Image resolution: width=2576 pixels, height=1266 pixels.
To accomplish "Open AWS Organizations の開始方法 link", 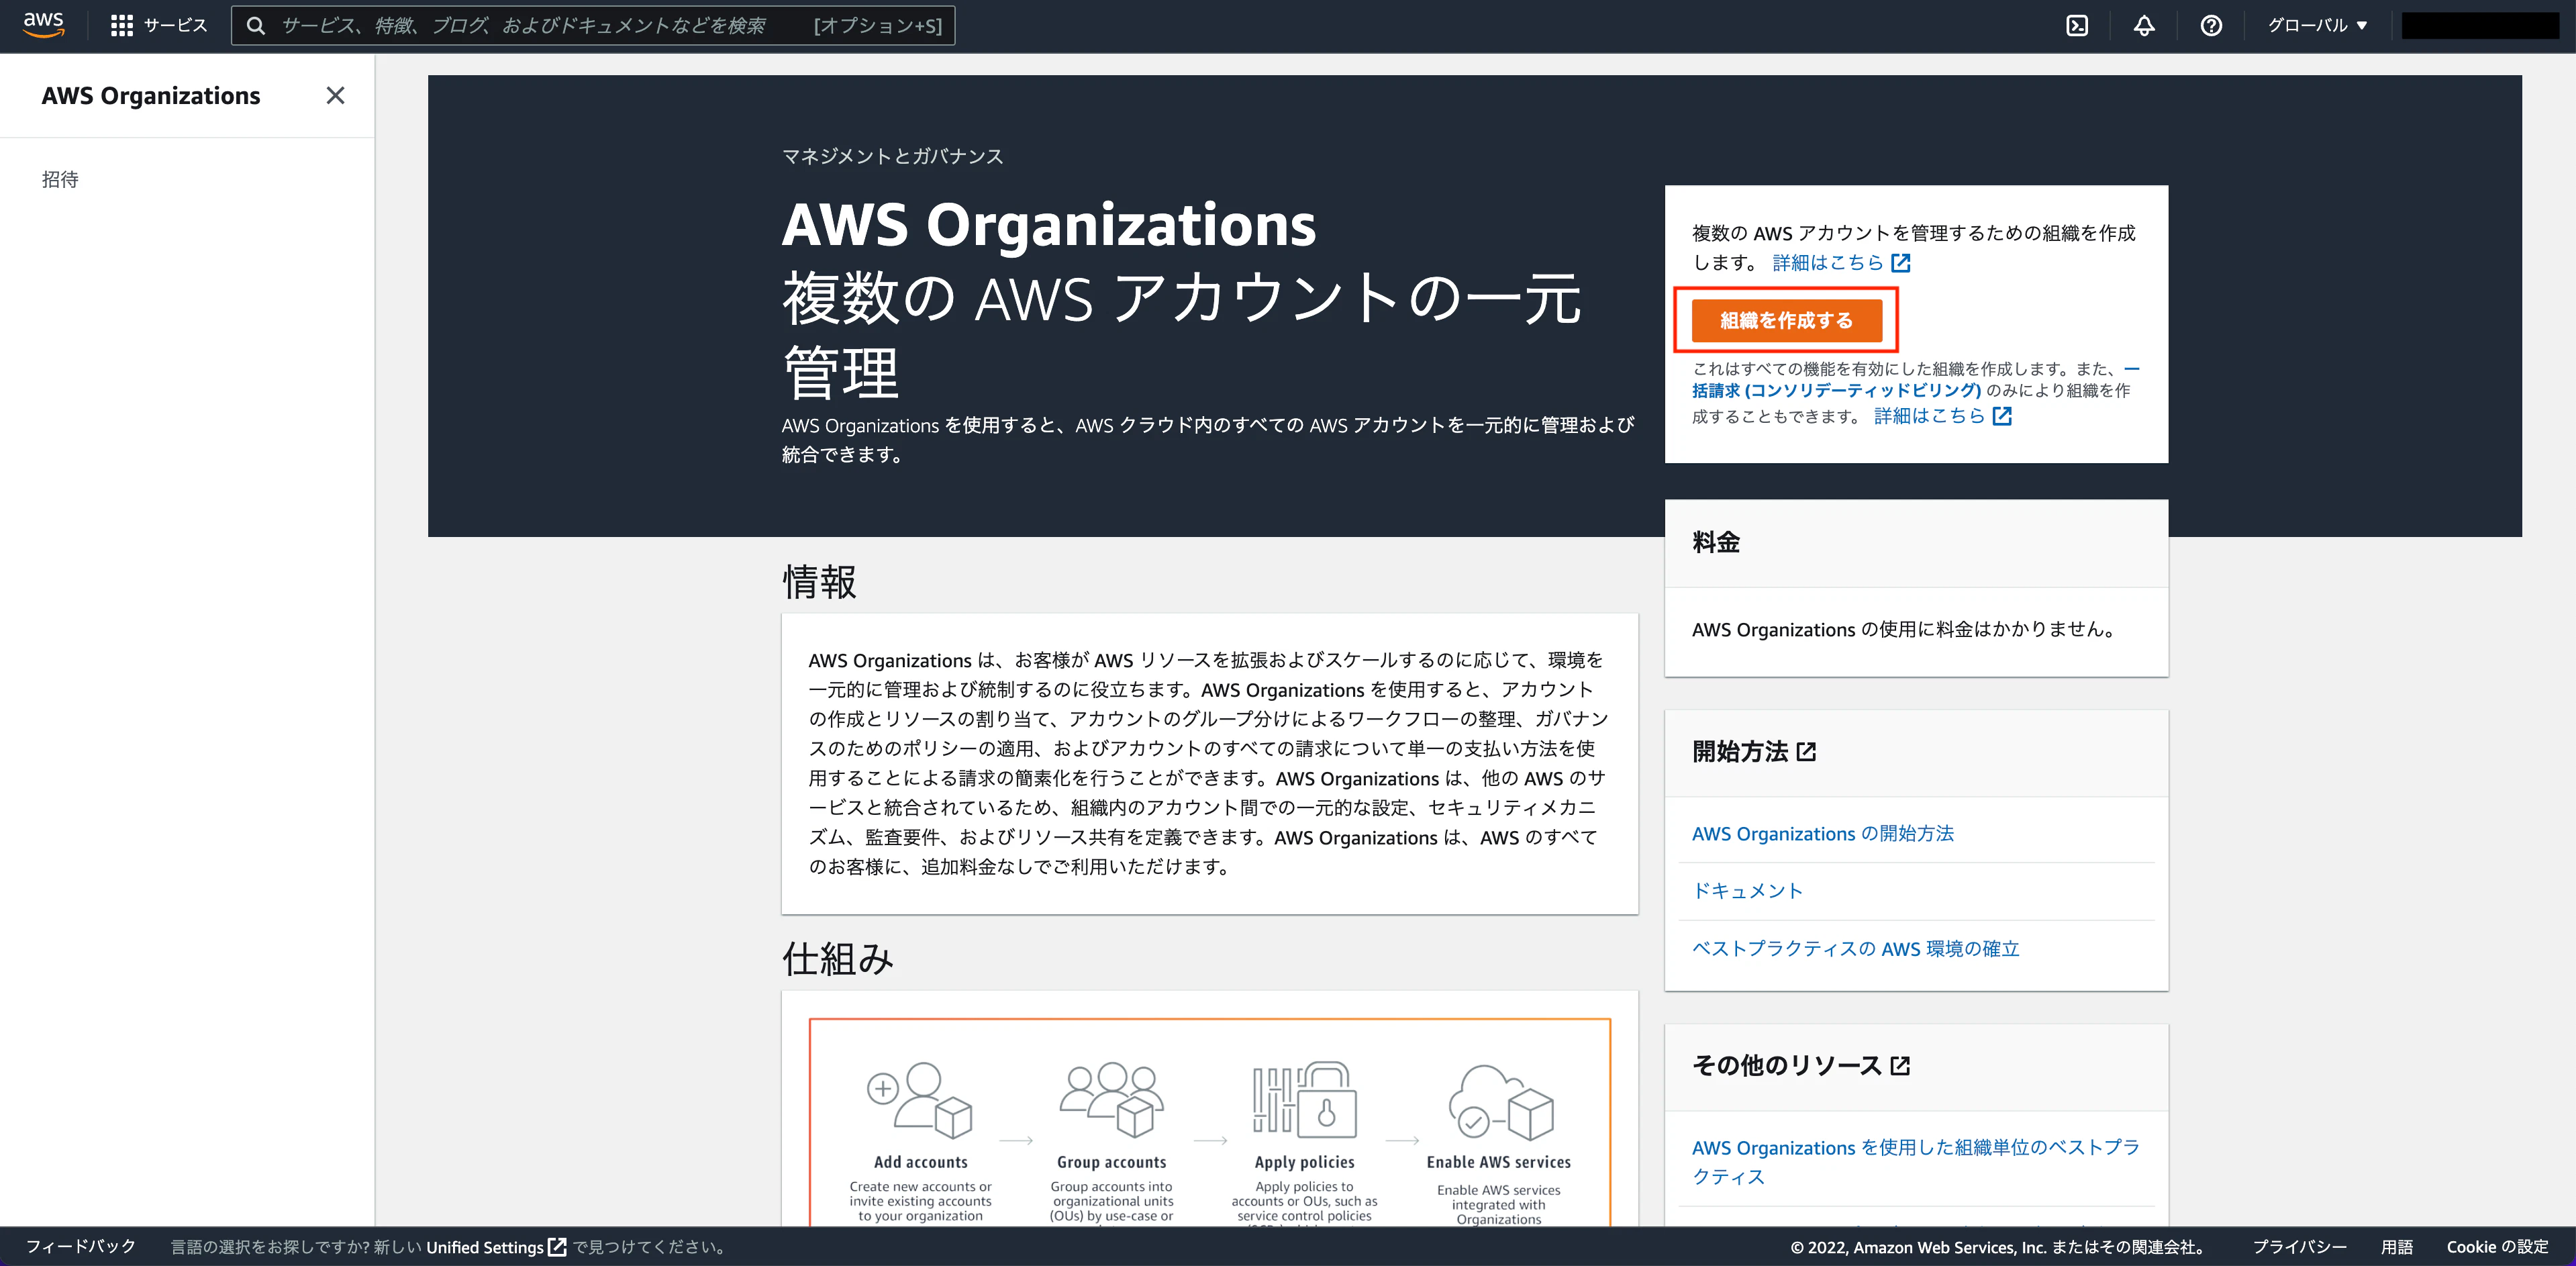I will (x=1822, y=834).
